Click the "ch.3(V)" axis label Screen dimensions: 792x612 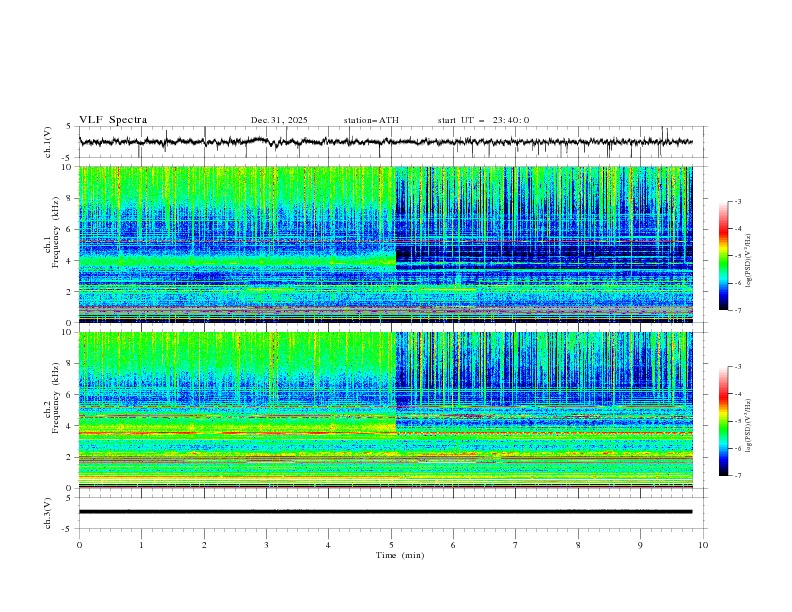[47, 513]
